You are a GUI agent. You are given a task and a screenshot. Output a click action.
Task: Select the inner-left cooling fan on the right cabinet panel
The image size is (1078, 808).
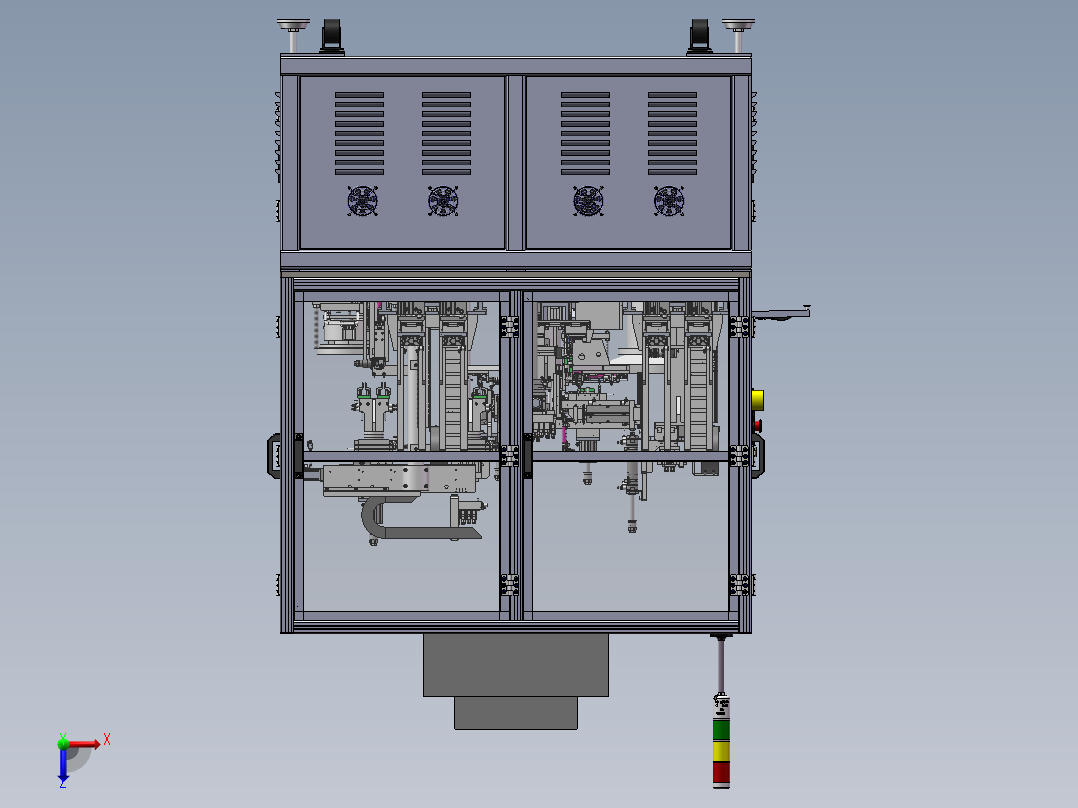click(588, 201)
